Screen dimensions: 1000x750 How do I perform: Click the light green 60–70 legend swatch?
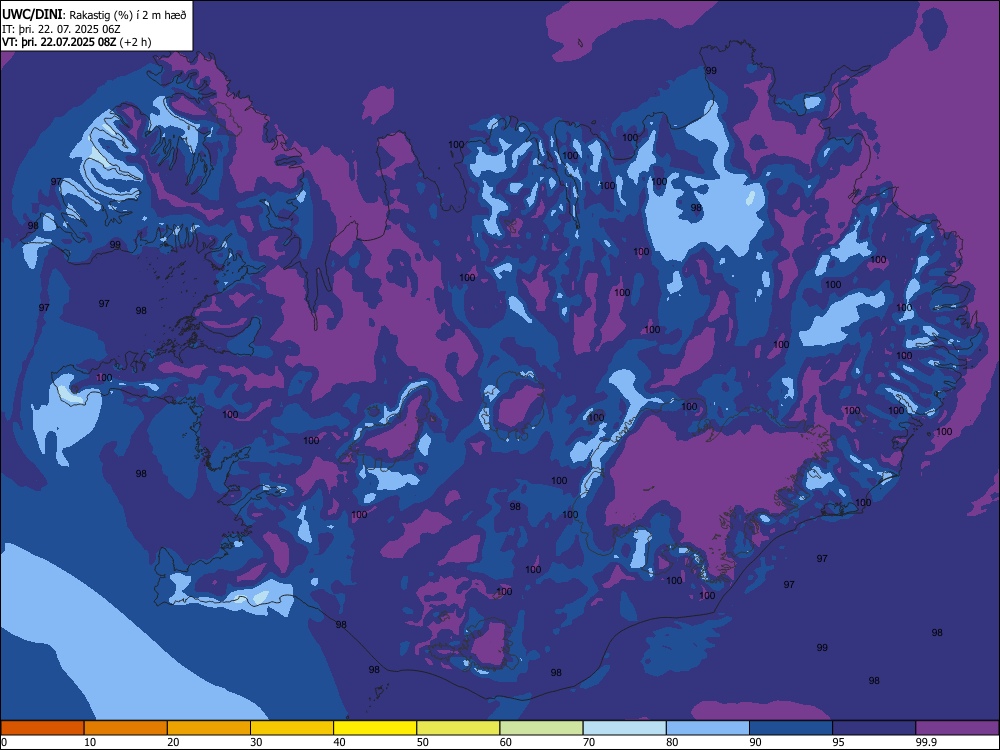(541, 728)
